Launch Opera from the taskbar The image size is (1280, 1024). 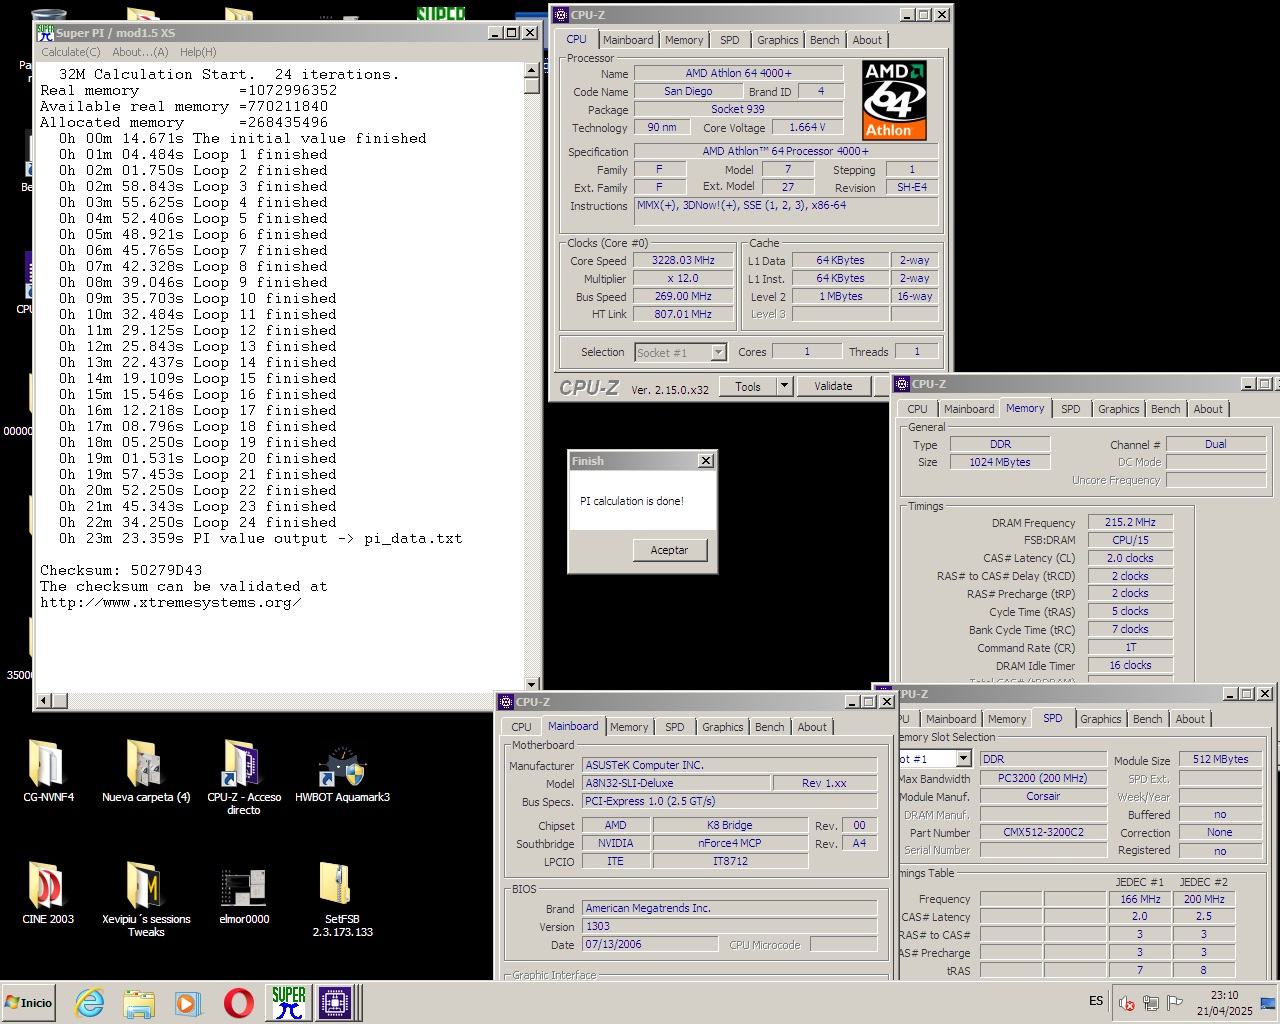pos(238,1003)
